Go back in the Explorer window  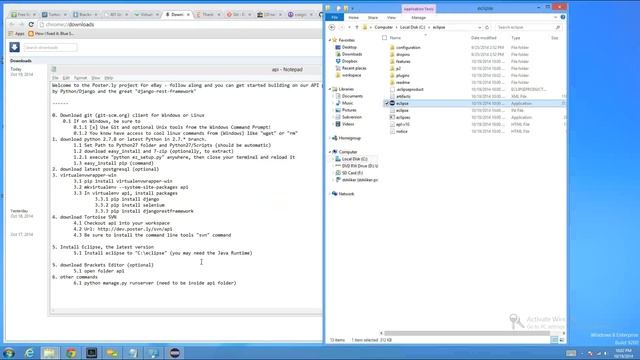coord(332,27)
